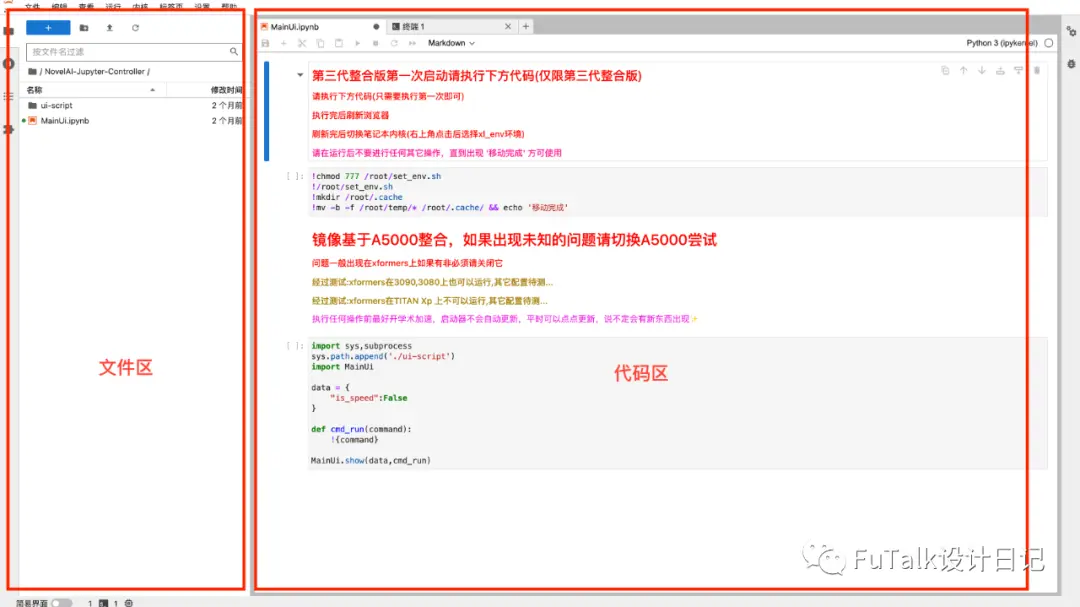This screenshot has width=1080, height=607.
Task: Refresh the file browser list
Action: coord(135,28)
